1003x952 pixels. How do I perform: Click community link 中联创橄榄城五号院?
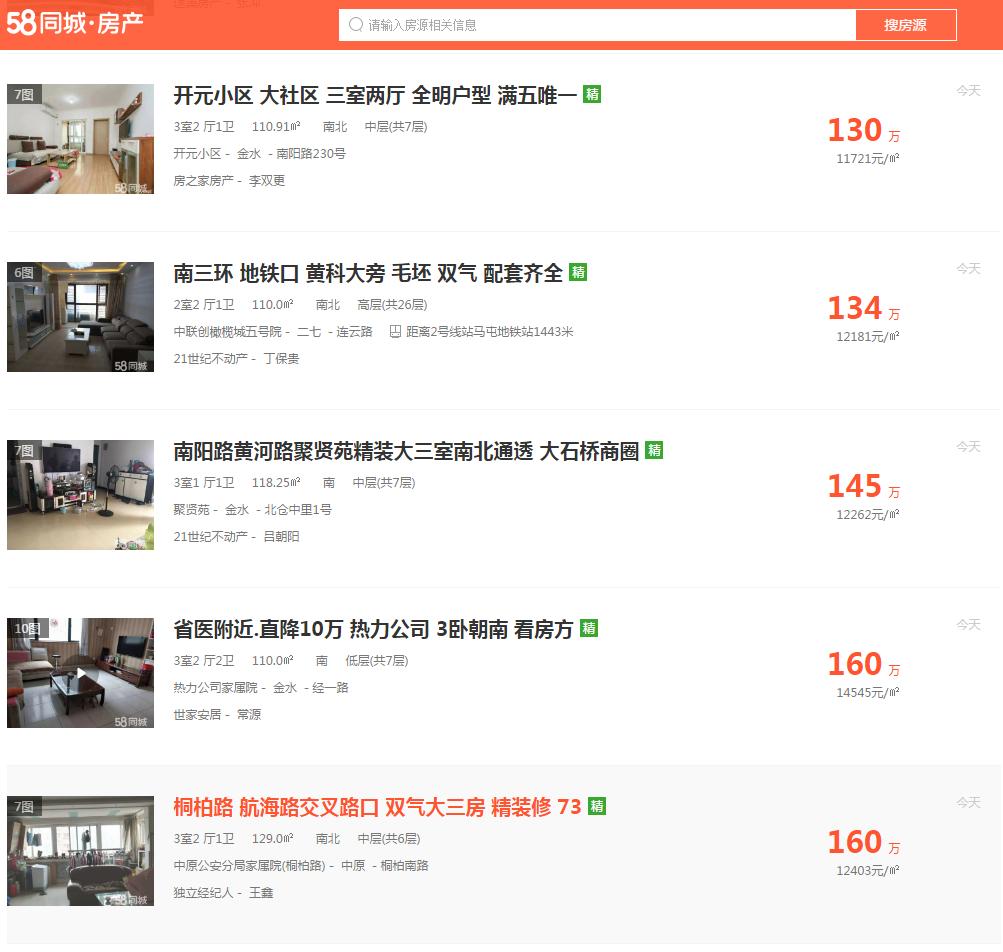[227, 331]
